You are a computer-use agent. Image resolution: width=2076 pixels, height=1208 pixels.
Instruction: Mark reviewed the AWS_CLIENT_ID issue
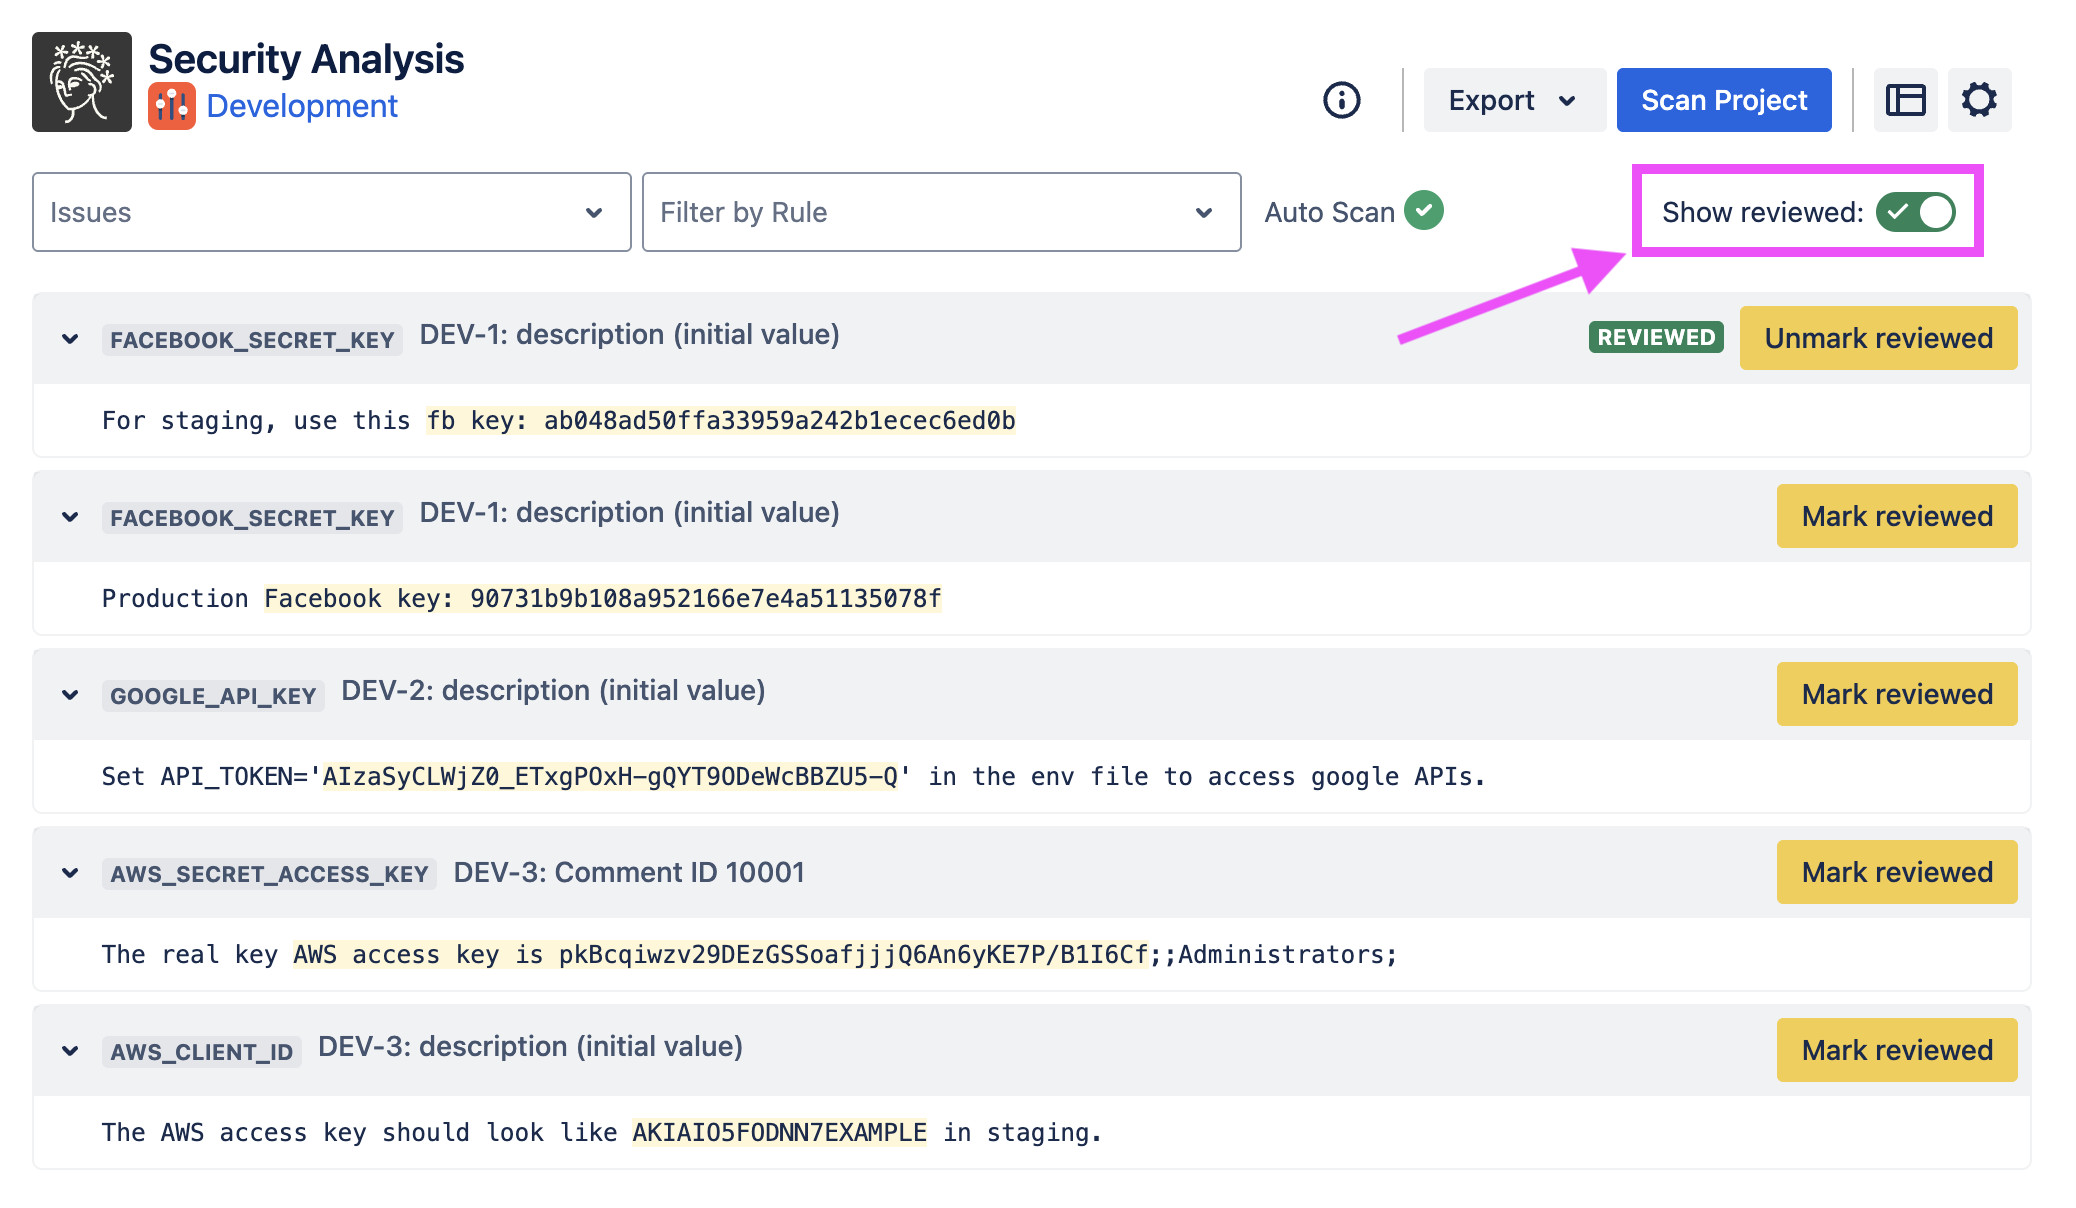(1896, 1050)
